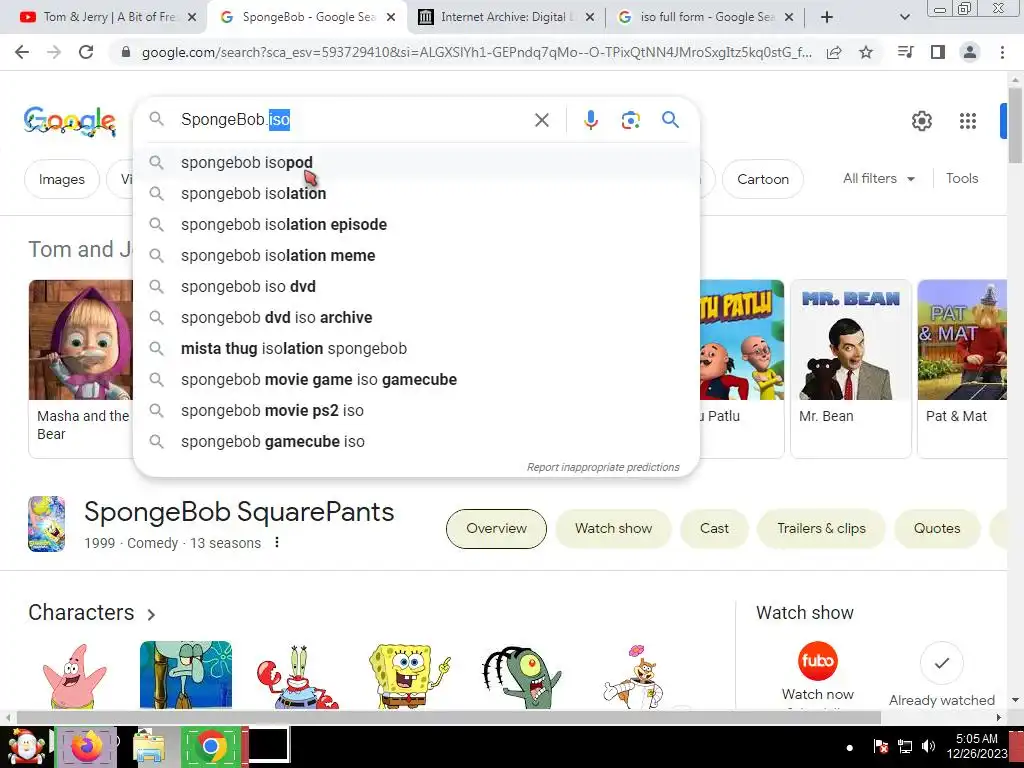Open Google Lens image search icon

pyautogui.click(x=630, y=120)
